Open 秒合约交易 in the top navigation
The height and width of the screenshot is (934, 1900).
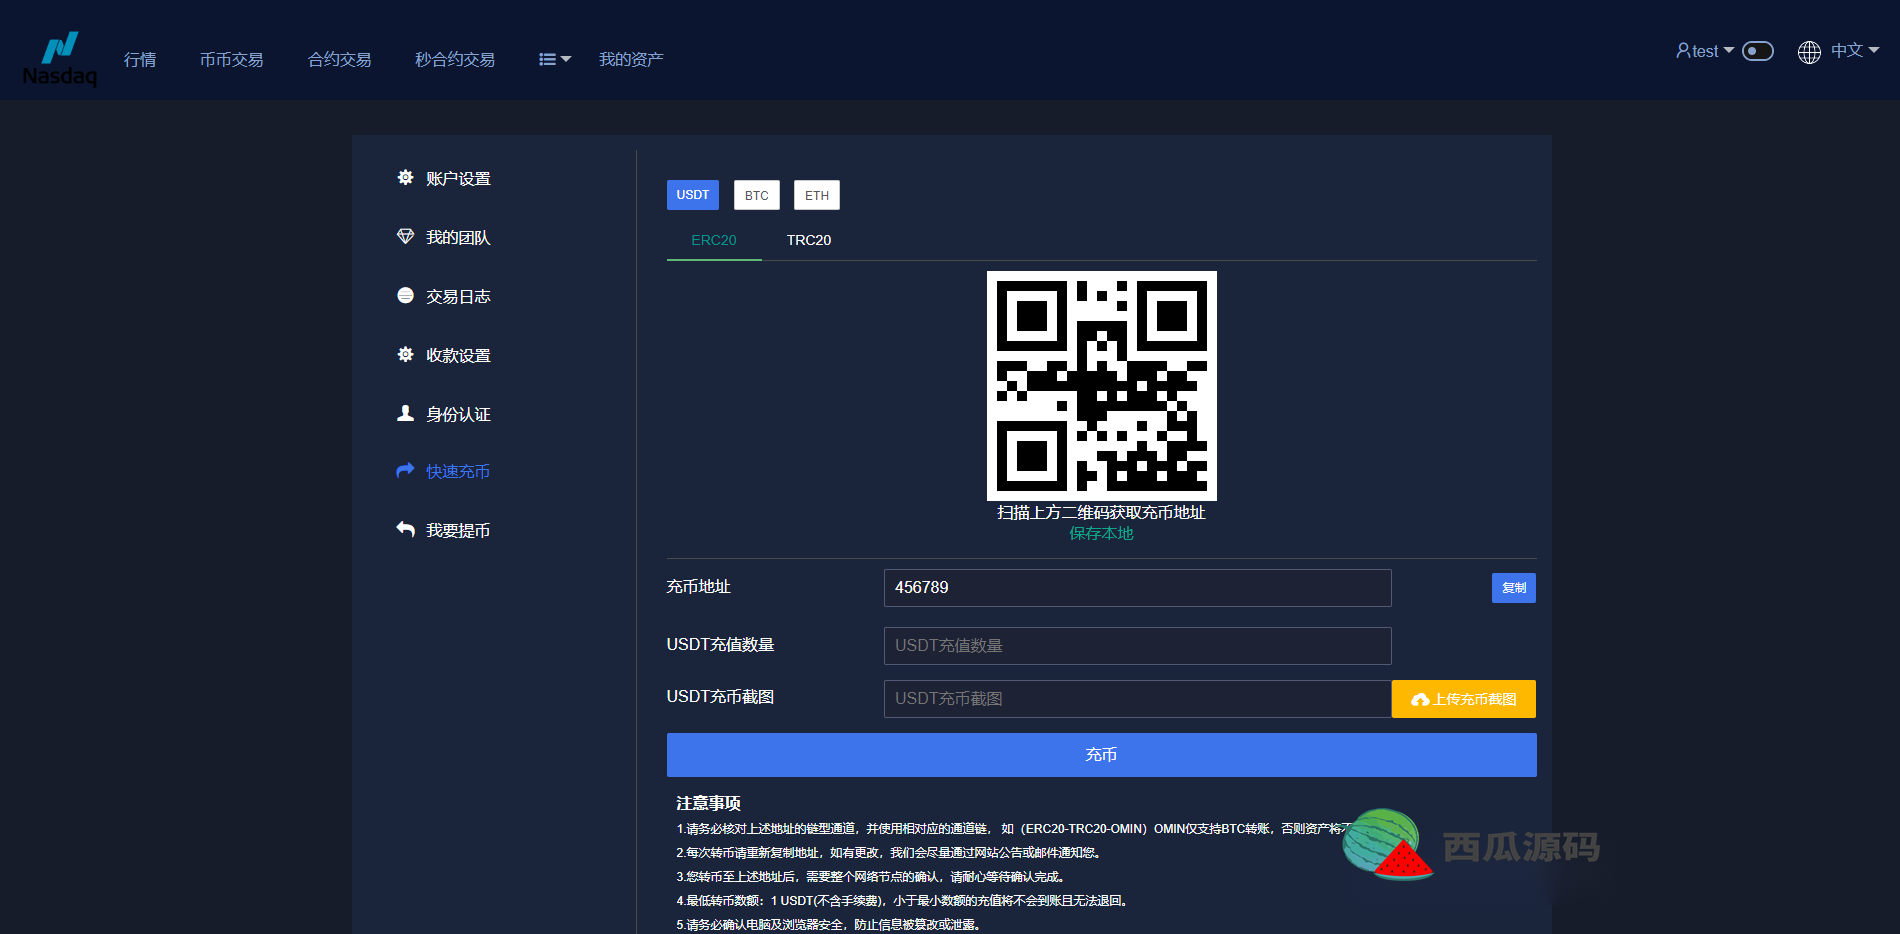coord(455,59)
